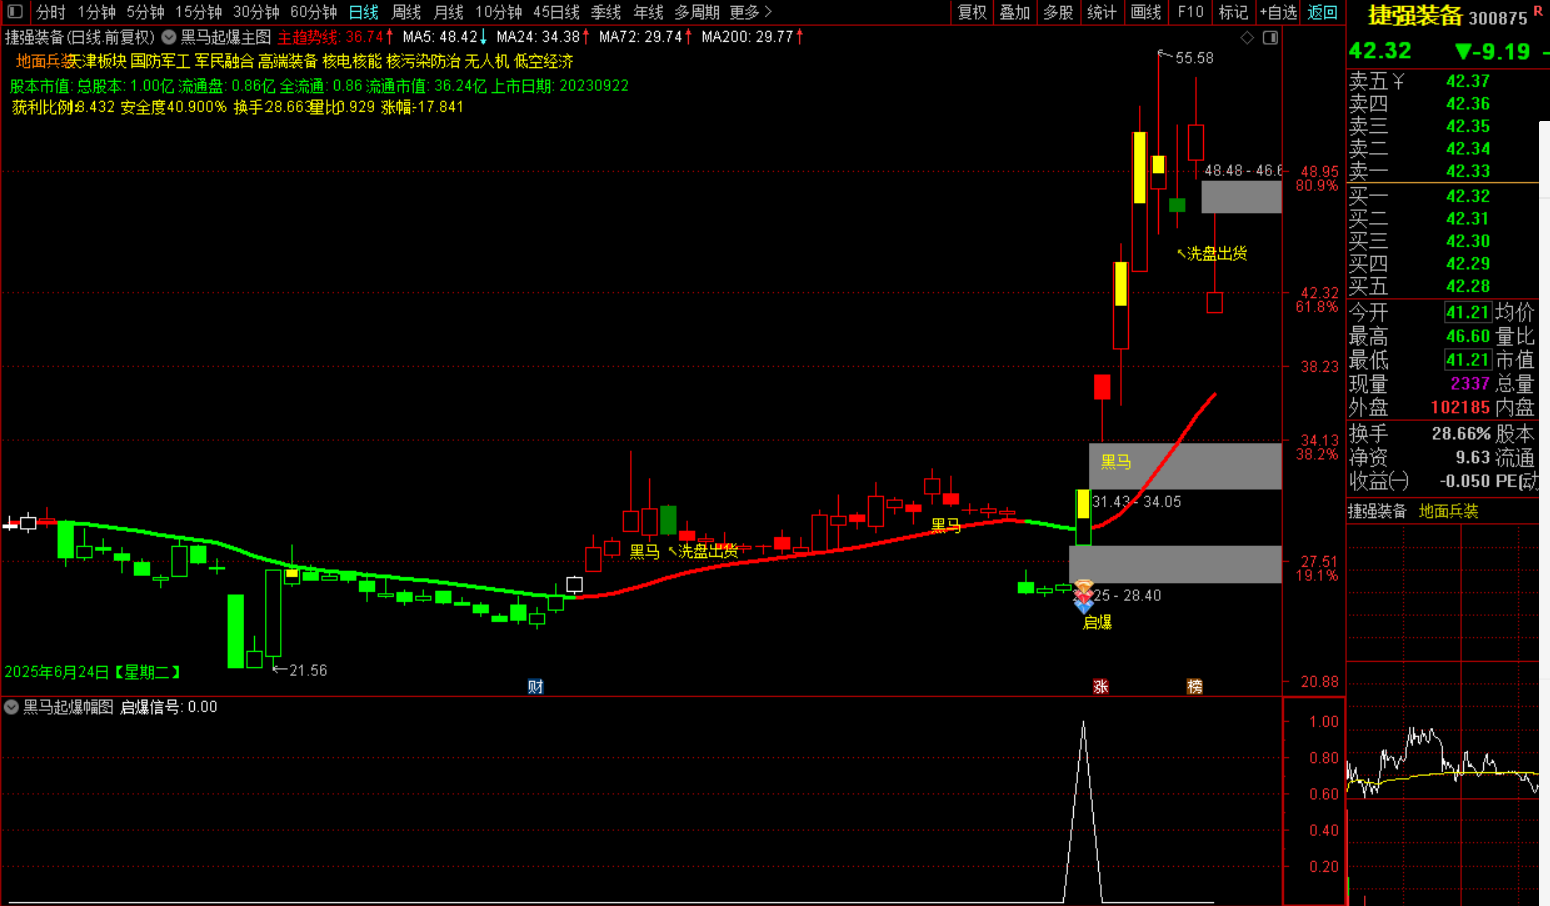
Task: Click the 地面兵装 sector link in right panel
Action: click(1448, 511)
